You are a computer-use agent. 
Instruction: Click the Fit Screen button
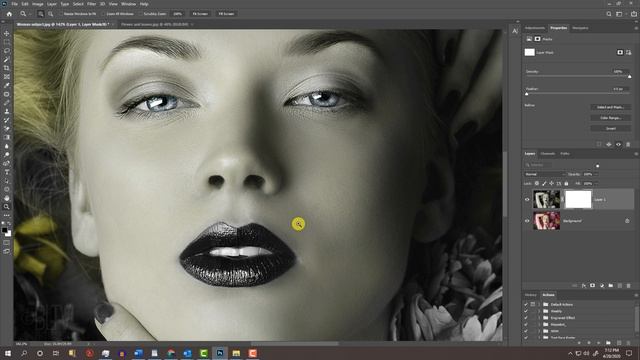coord(200,14)
